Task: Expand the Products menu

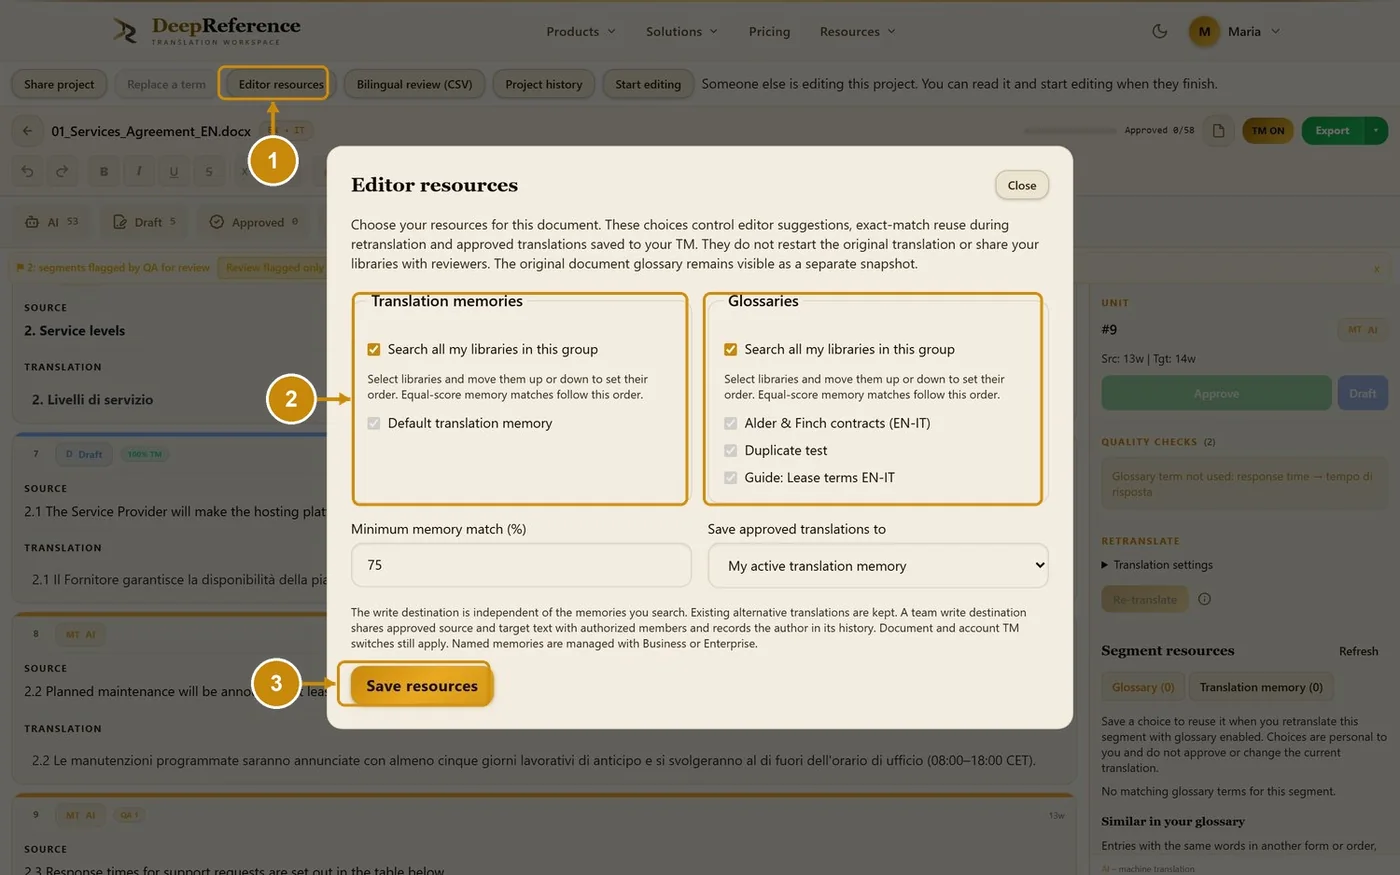Action: click(581, 31)
